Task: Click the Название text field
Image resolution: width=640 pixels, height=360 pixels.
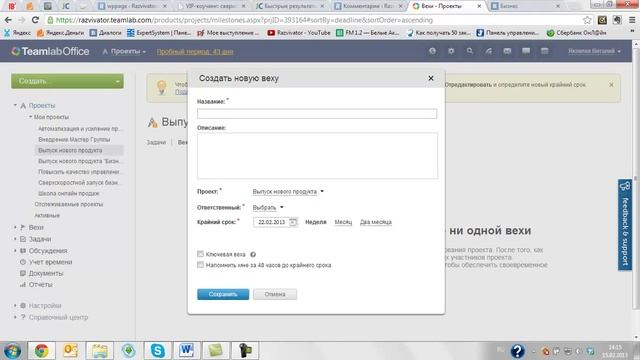Action: [317, 113]
